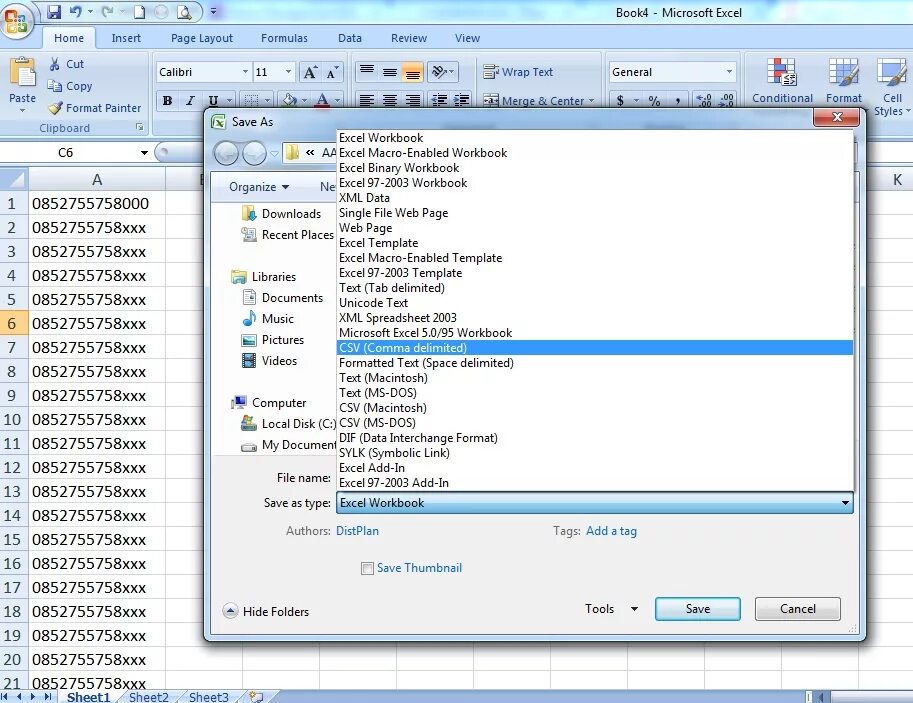Open the General number format dropdown
The width and height of the screenshot is (913, 703).
(729, 72)
